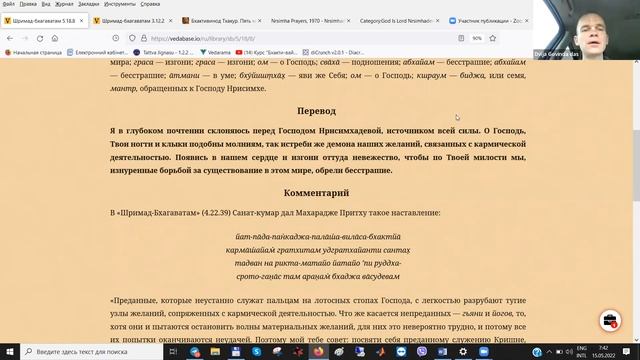Go back with the browser back arrow
640x360 pixels.
click(10, 38)
